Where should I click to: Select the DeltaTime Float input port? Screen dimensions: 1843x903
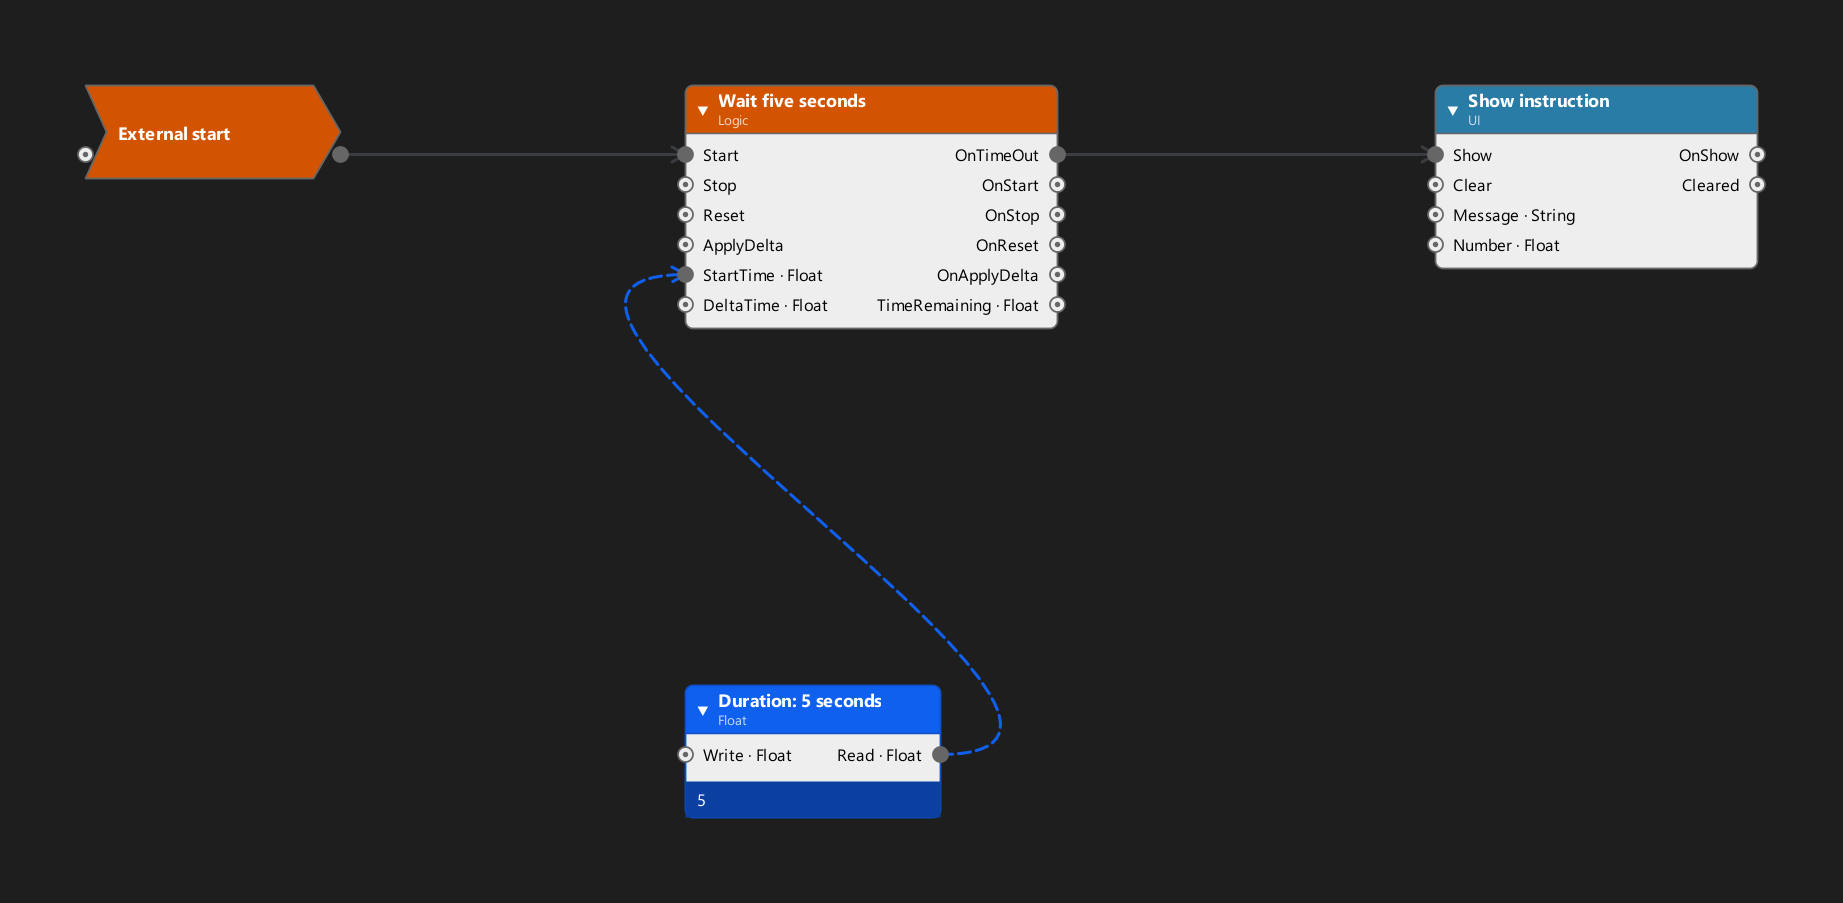pos(685,304)
